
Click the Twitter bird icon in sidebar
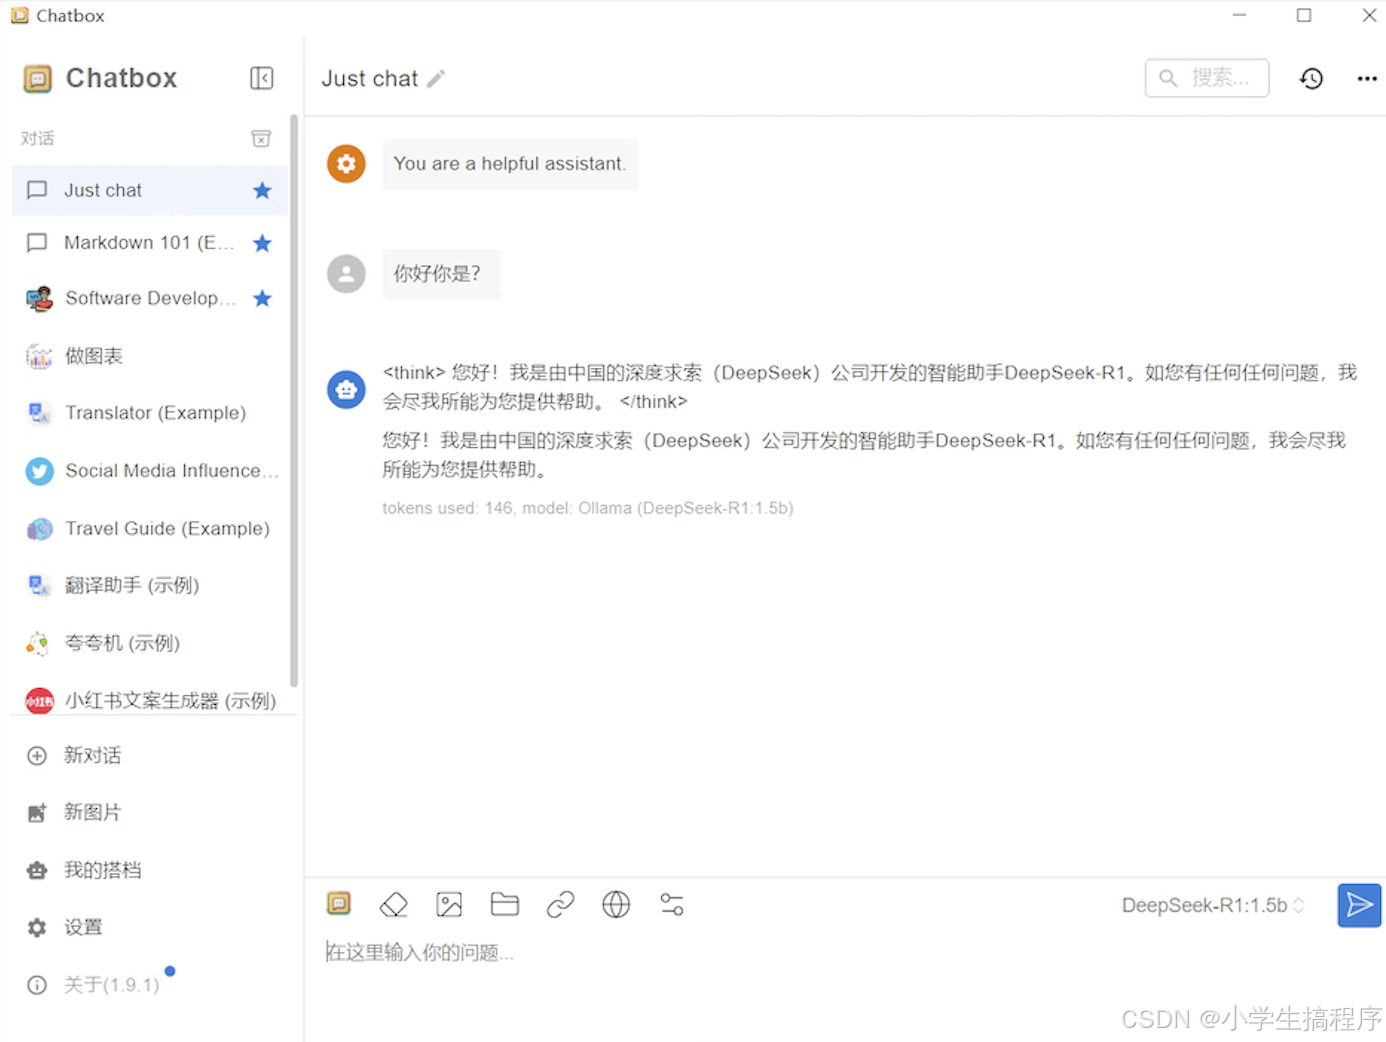coord(39,471)
